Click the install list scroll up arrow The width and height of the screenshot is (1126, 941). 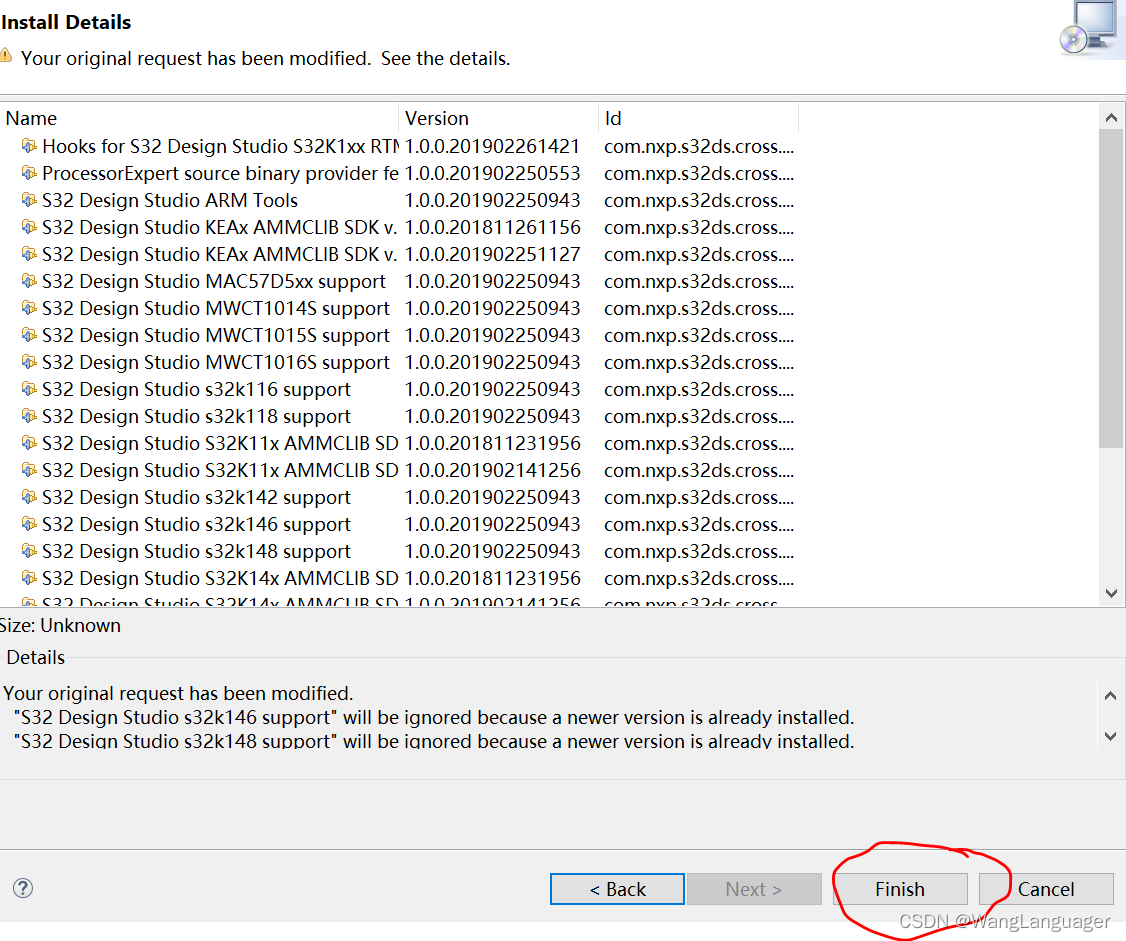[1111, 118]
